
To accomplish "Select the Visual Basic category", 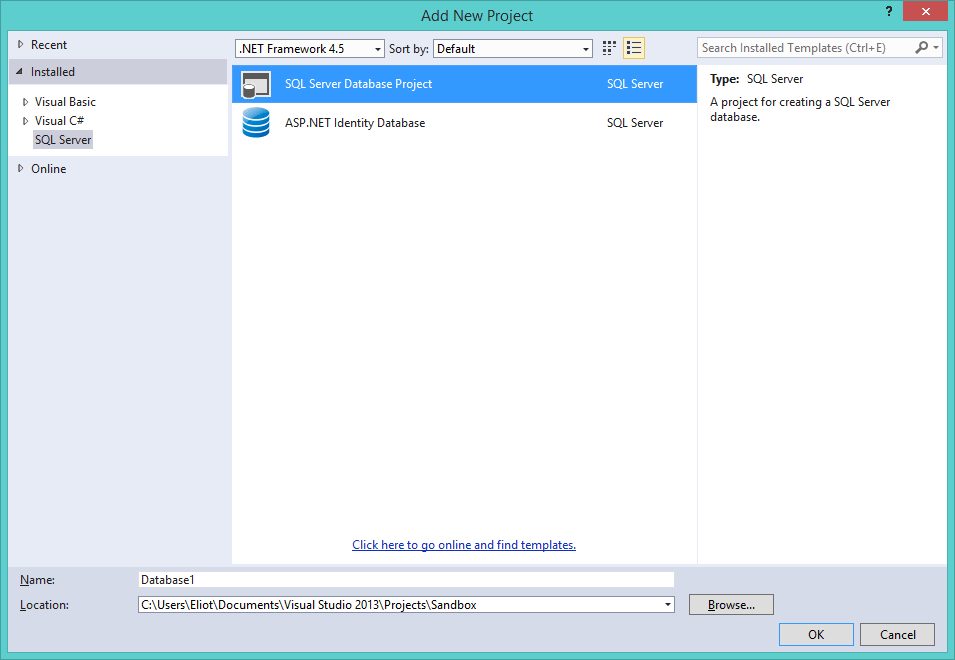I will pos(65,102).
